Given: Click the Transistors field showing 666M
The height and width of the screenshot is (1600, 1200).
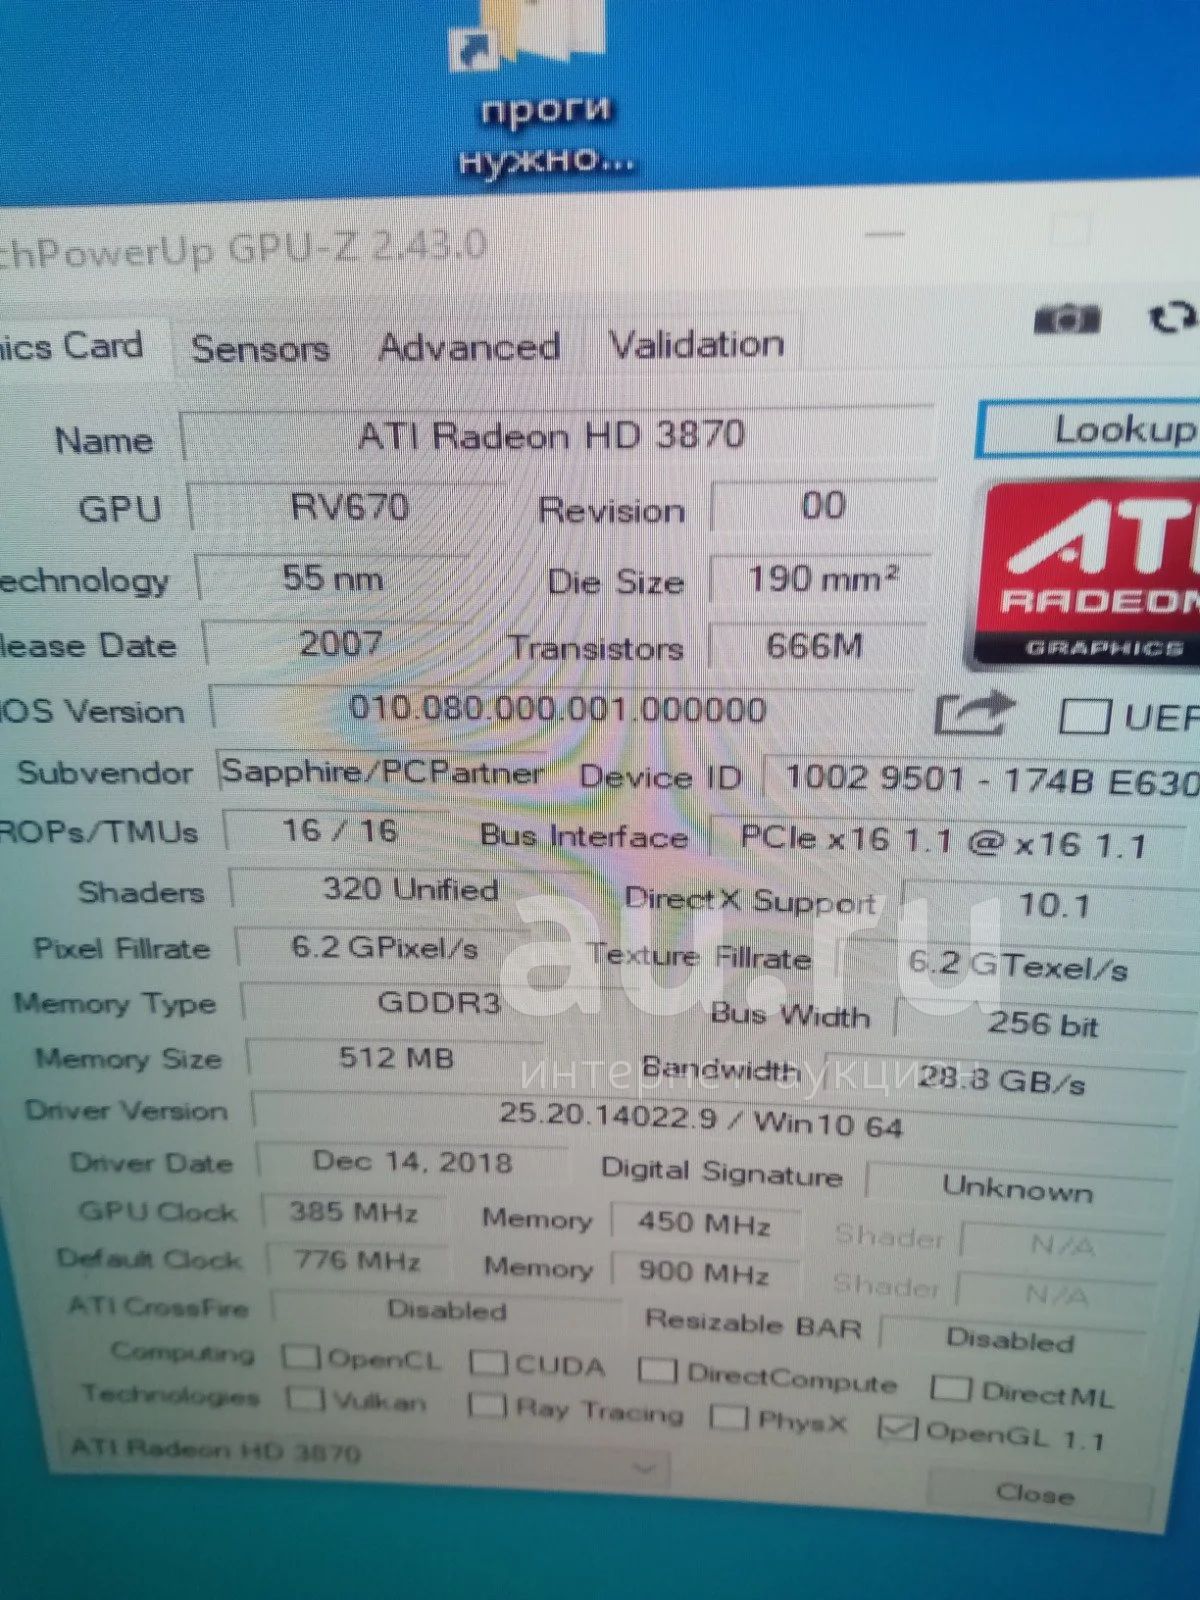Looking at the screenshot, I should 815,646.
